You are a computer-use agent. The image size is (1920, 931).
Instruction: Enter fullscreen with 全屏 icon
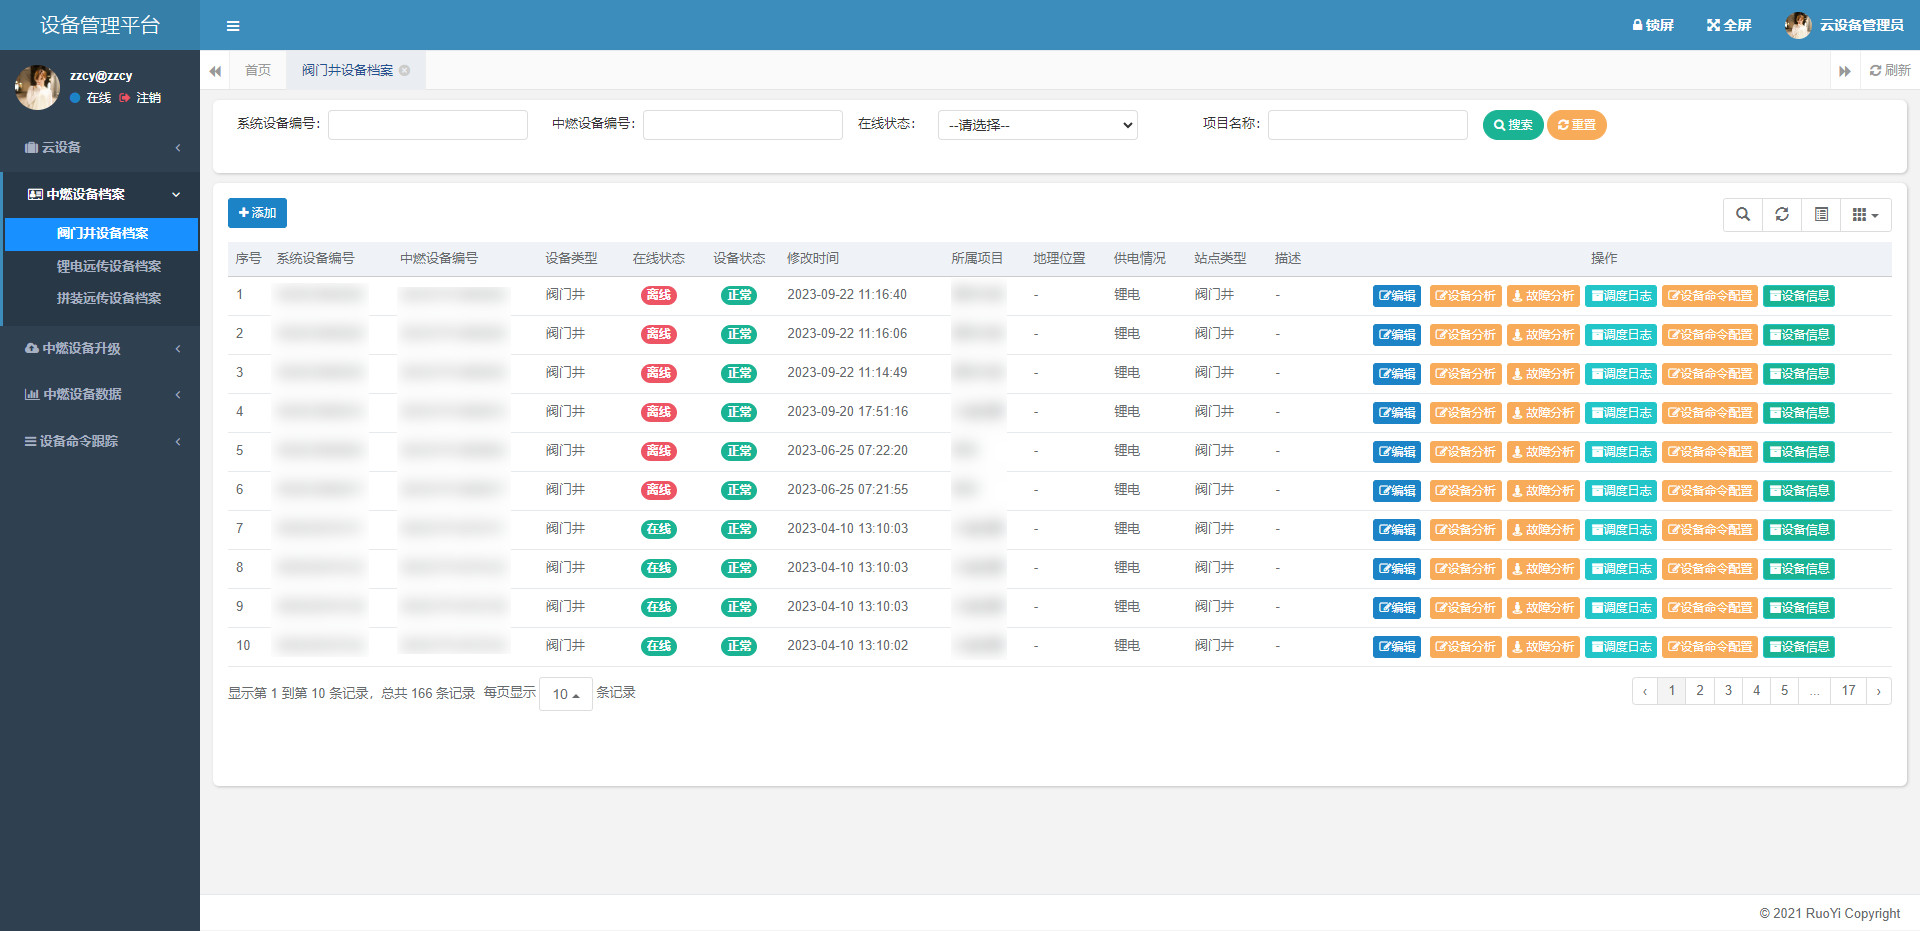1729,25
